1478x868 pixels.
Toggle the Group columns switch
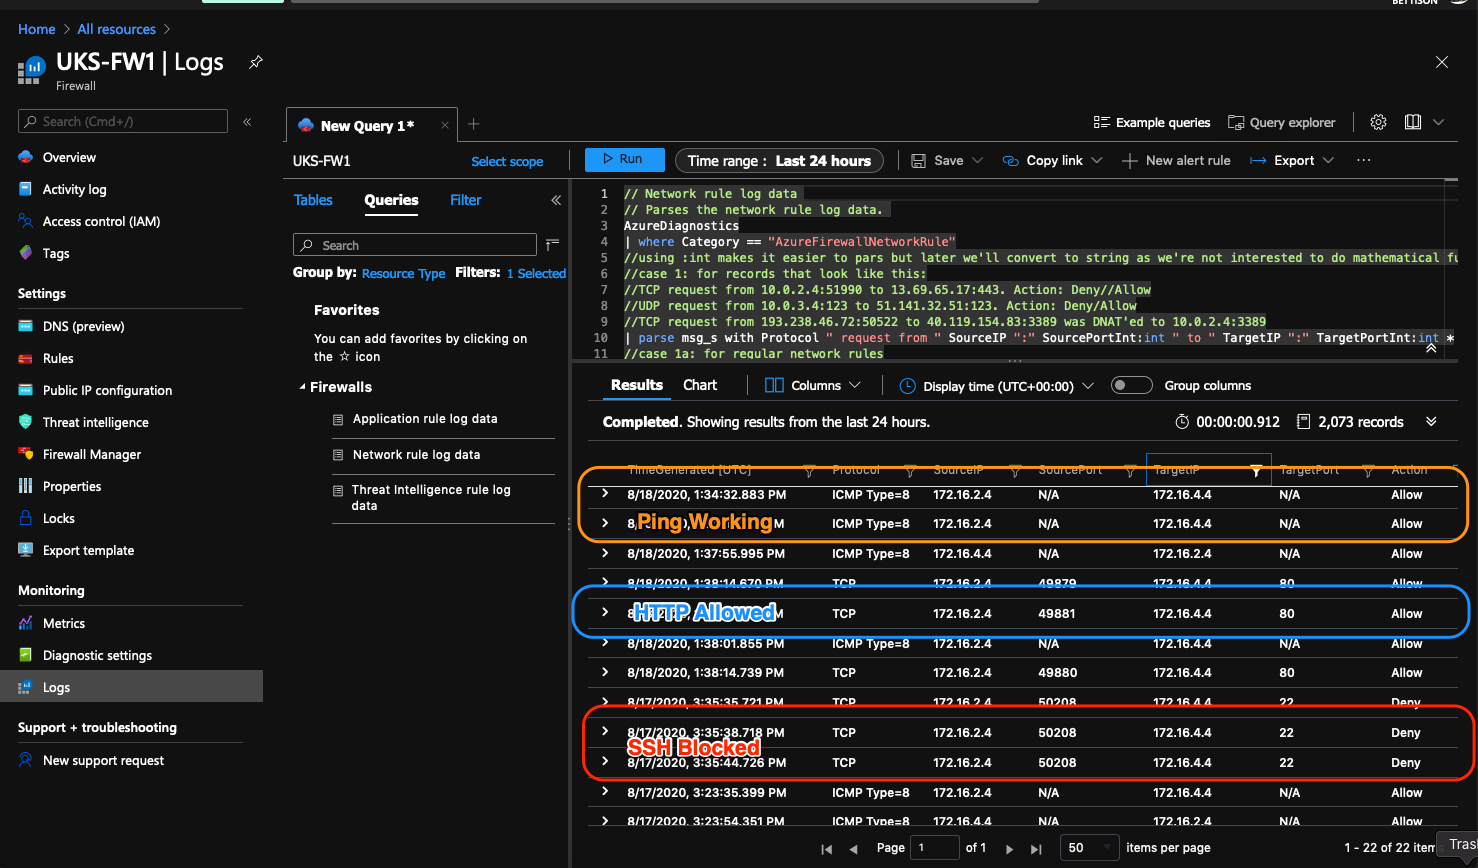pyautogui.click(x=1132, y=385)
